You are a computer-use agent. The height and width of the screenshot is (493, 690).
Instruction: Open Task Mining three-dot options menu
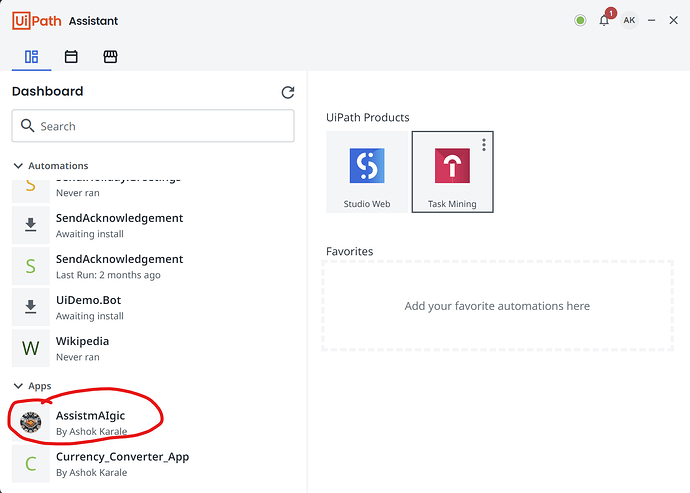[x=484, y=145]
